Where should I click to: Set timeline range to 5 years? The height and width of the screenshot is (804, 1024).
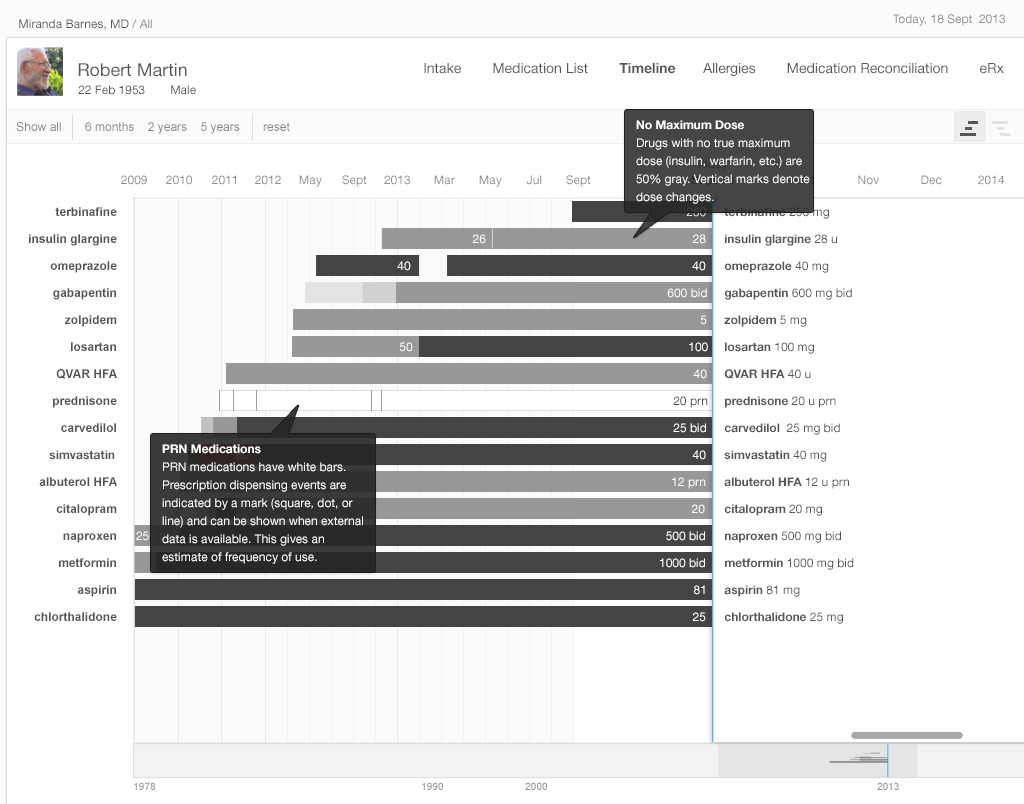(220, 127)
